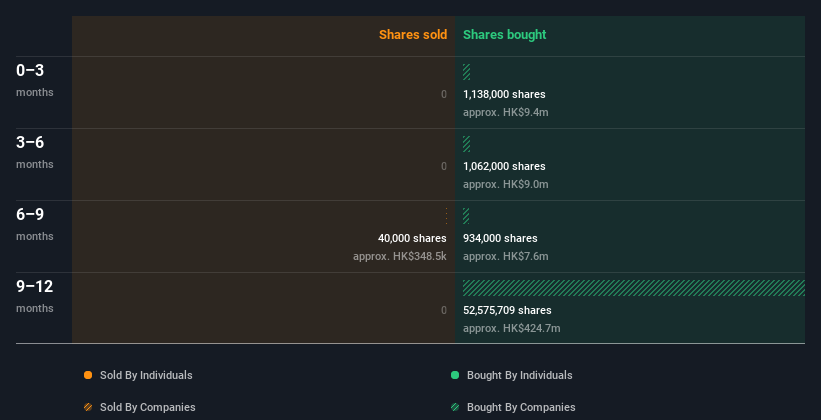
Task: Select the 0–3 months hatched bought bar
Action: click(x=467, y=72)
